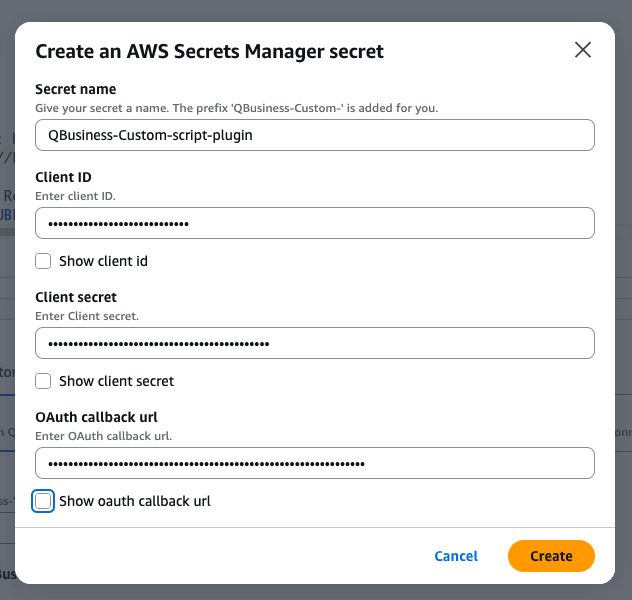Click the "Show client secret" label text

coord(116,381)
